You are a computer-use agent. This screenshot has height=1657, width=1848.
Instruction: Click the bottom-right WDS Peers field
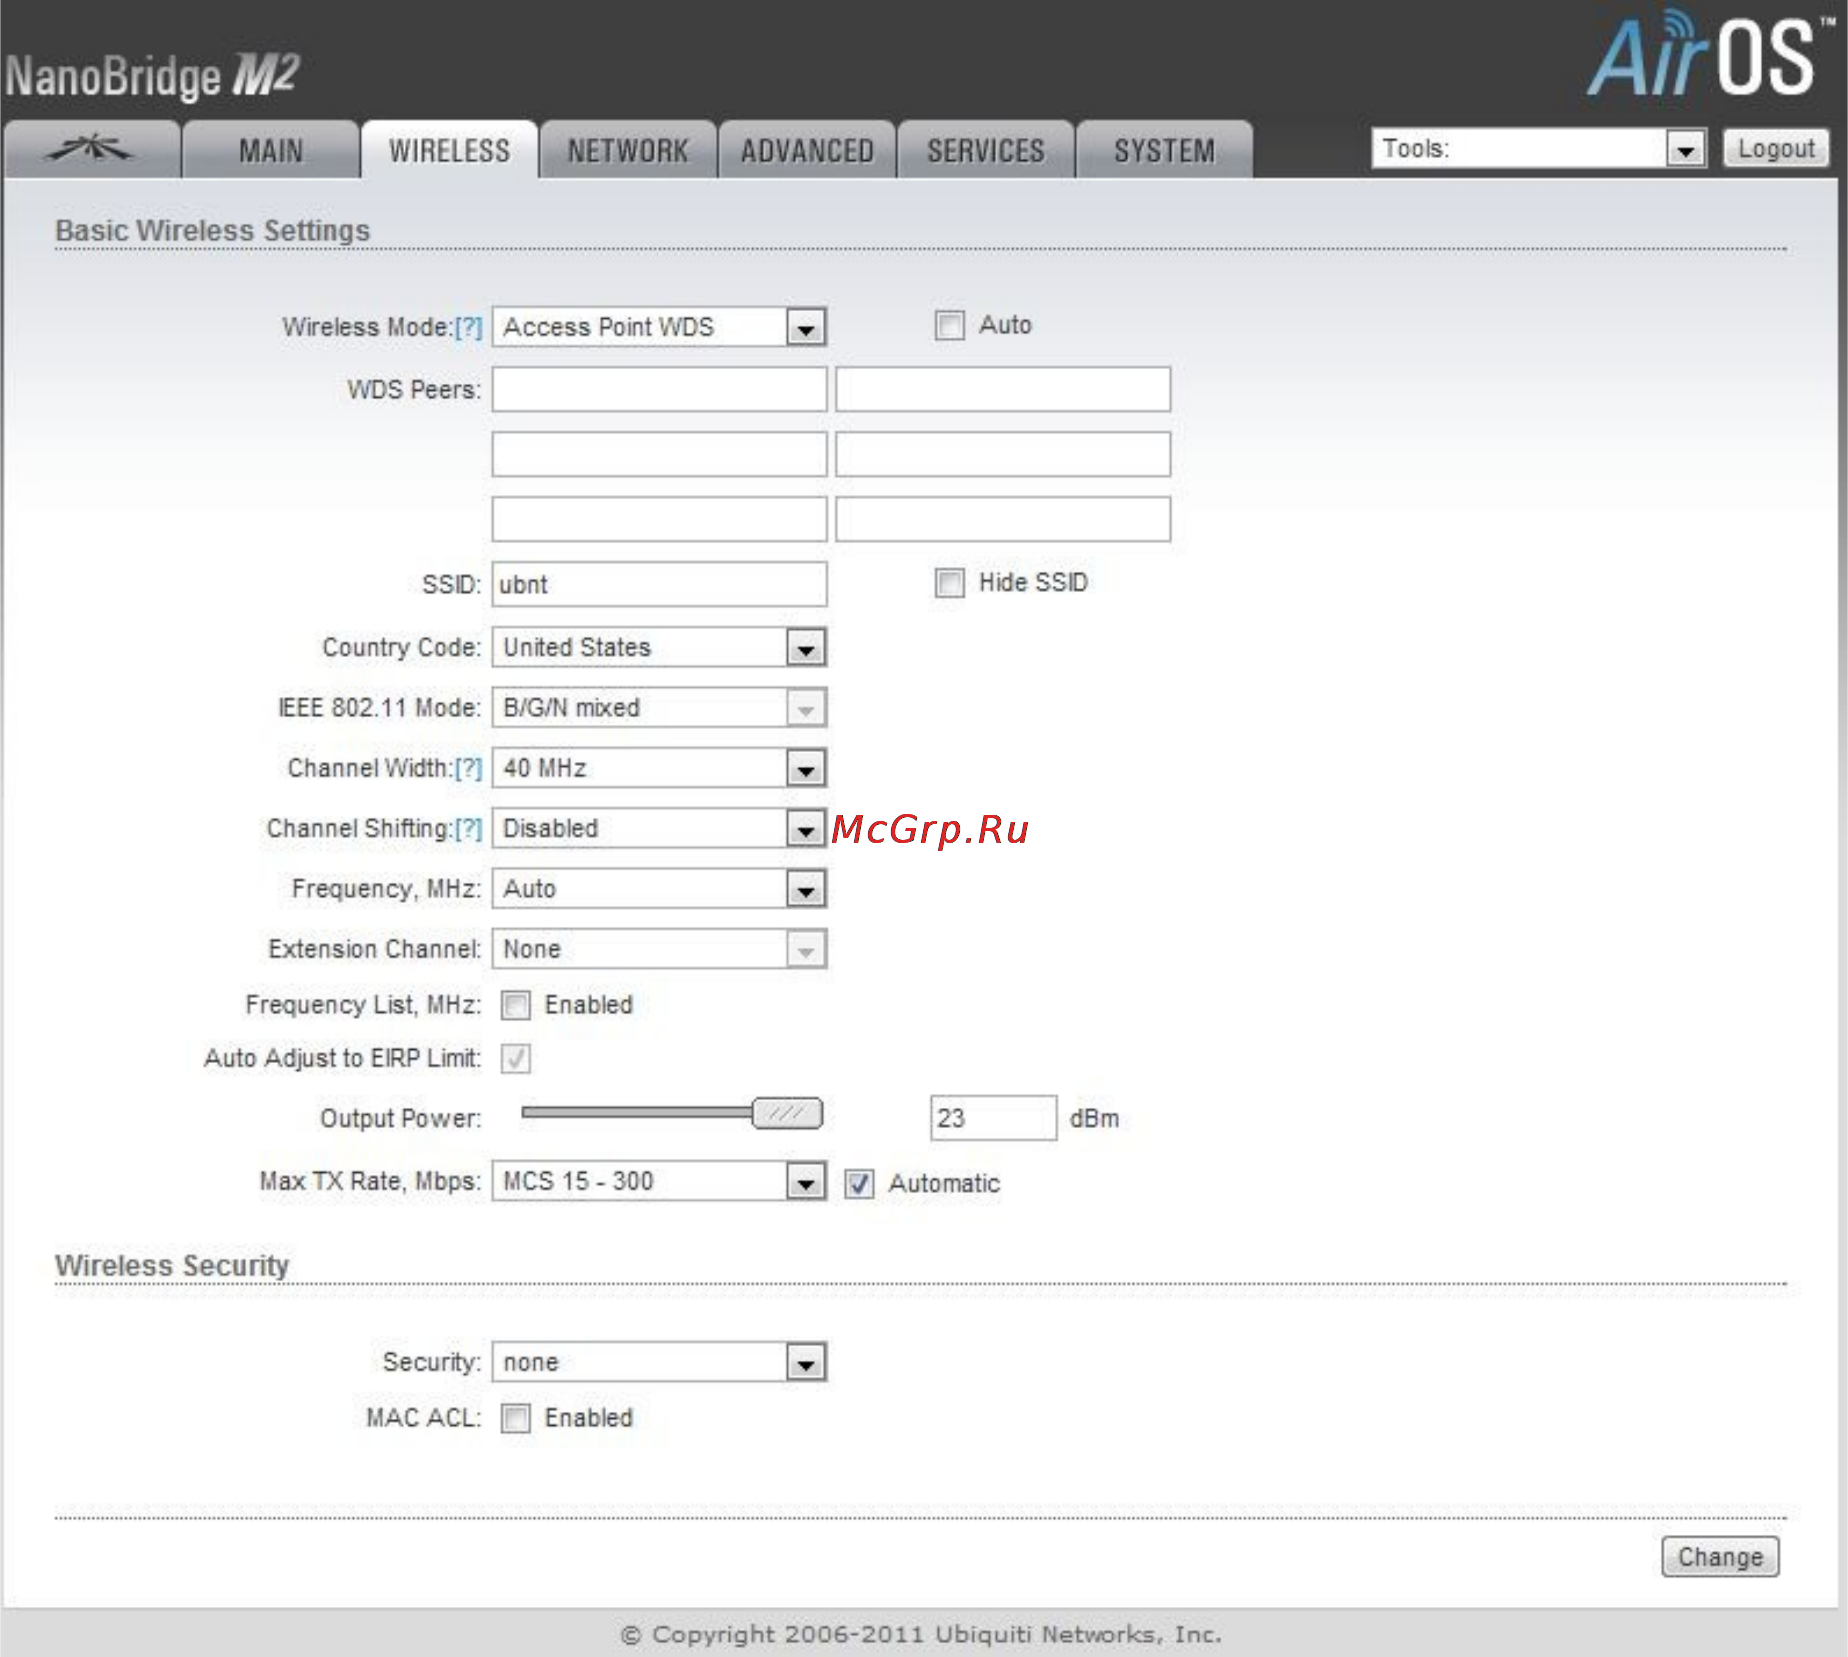[1003, 520]
